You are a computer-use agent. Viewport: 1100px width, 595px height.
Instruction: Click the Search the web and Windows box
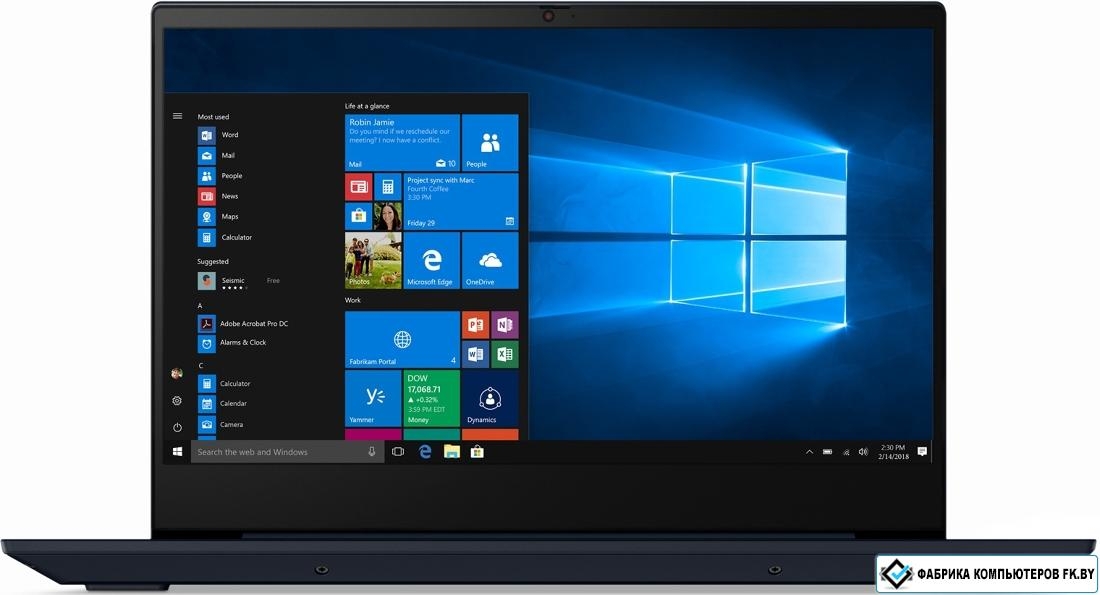[287, 452]
